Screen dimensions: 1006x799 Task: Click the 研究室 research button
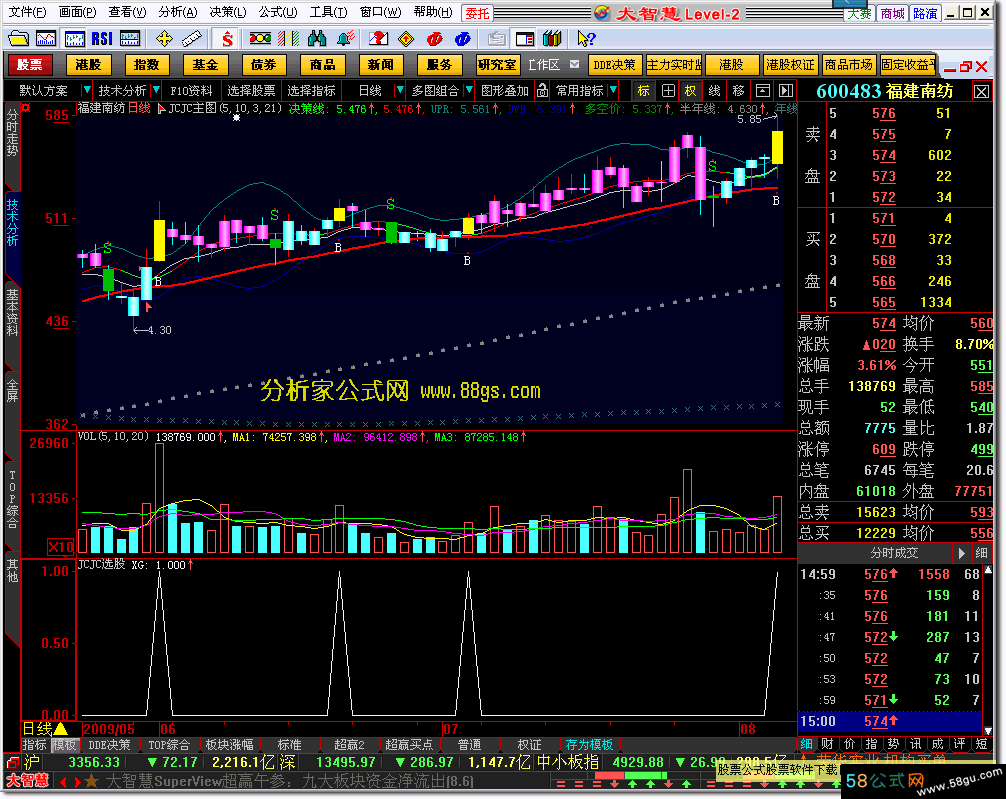pos(497,65)
